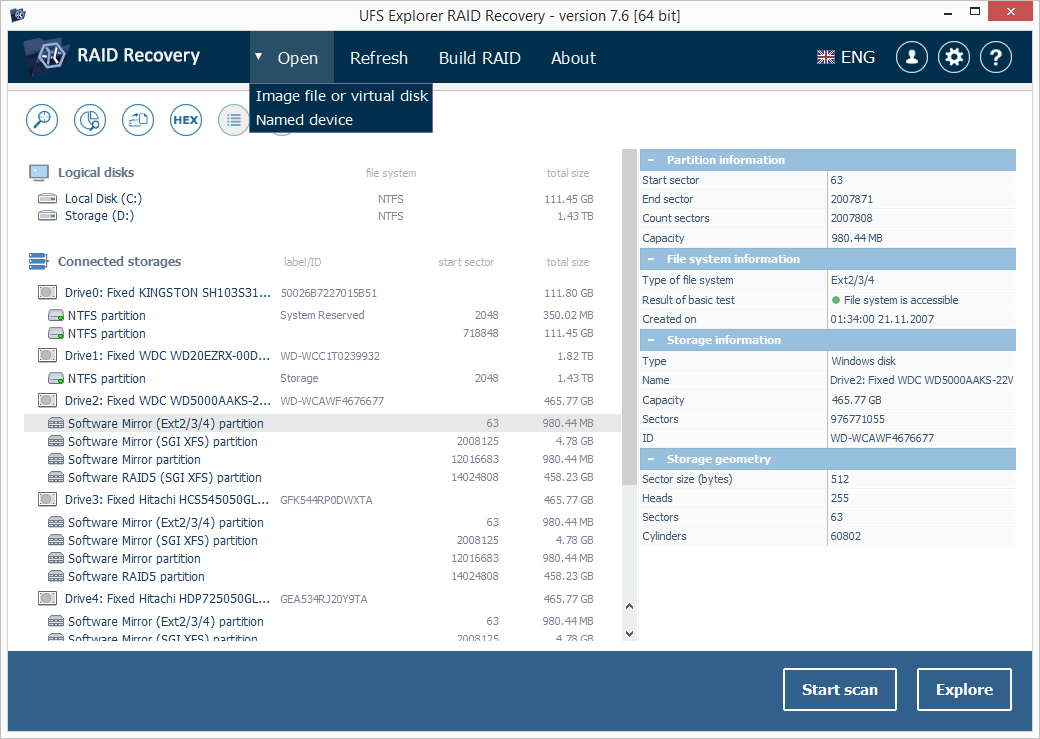Click the Explore button
This screenshot has width=1040, height=739.
click(x=964, y=690)
